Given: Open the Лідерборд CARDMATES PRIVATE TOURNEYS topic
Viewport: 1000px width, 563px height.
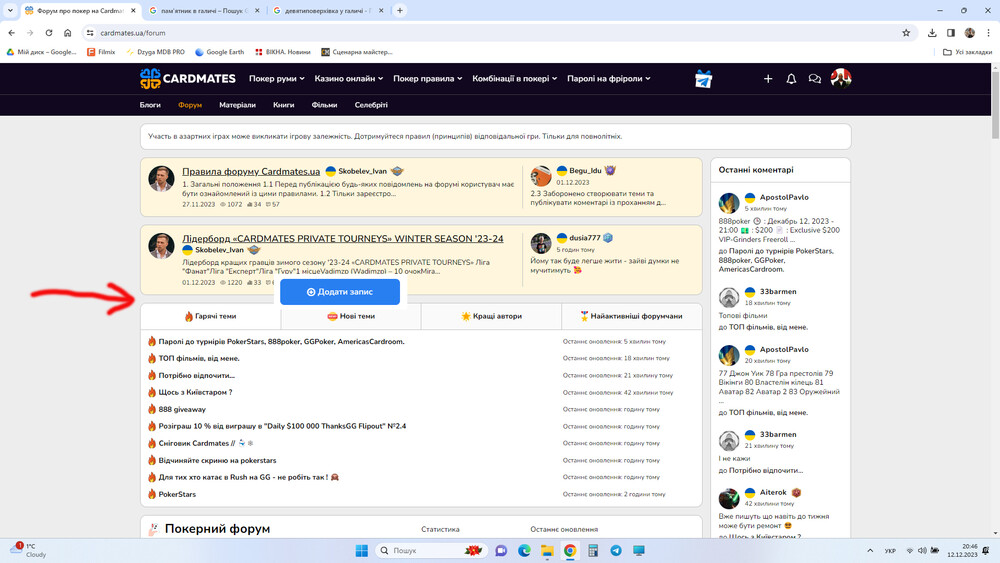Looking at the screenshot, I should coord(342,238).
